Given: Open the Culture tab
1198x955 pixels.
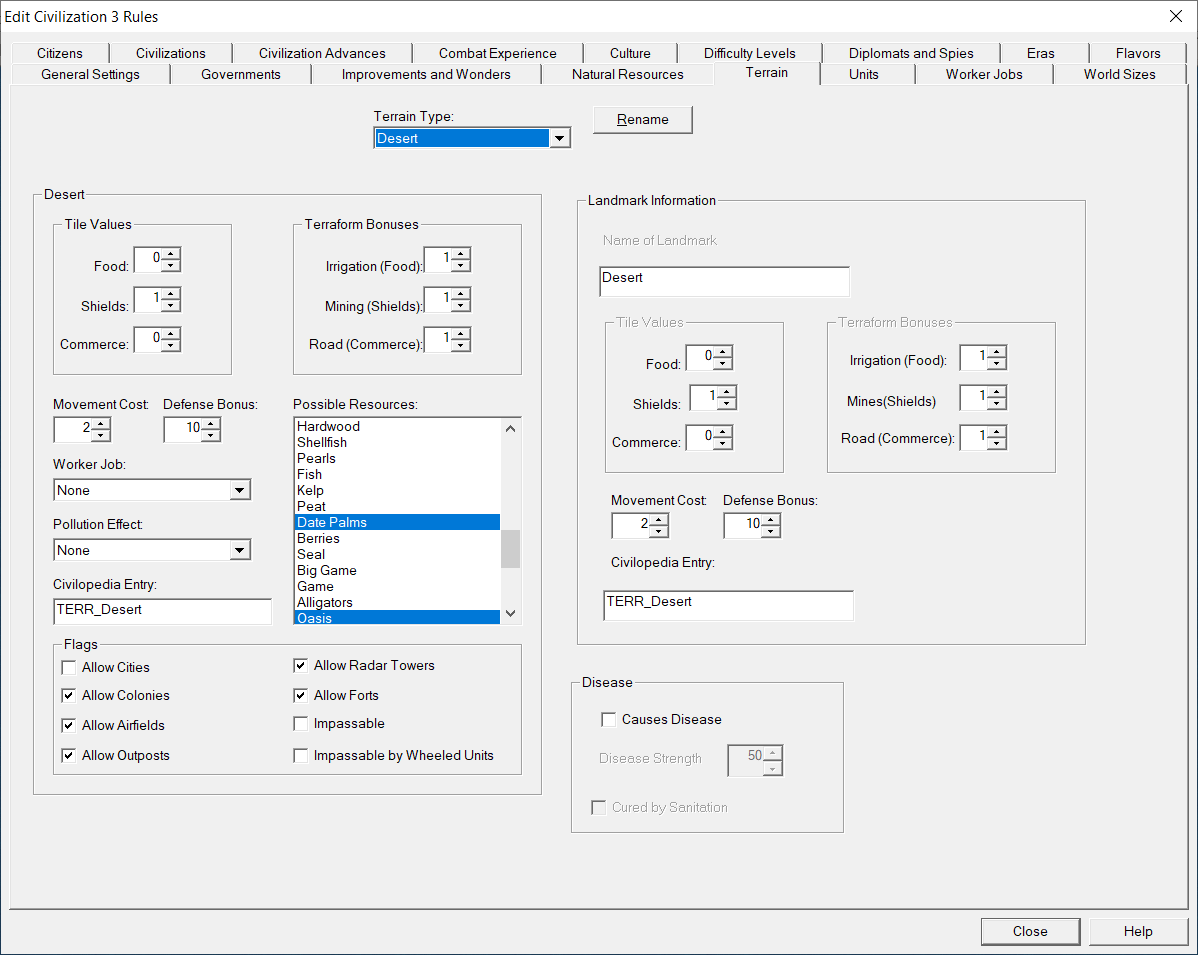Looking at the screenshot, I should (630, 53).
